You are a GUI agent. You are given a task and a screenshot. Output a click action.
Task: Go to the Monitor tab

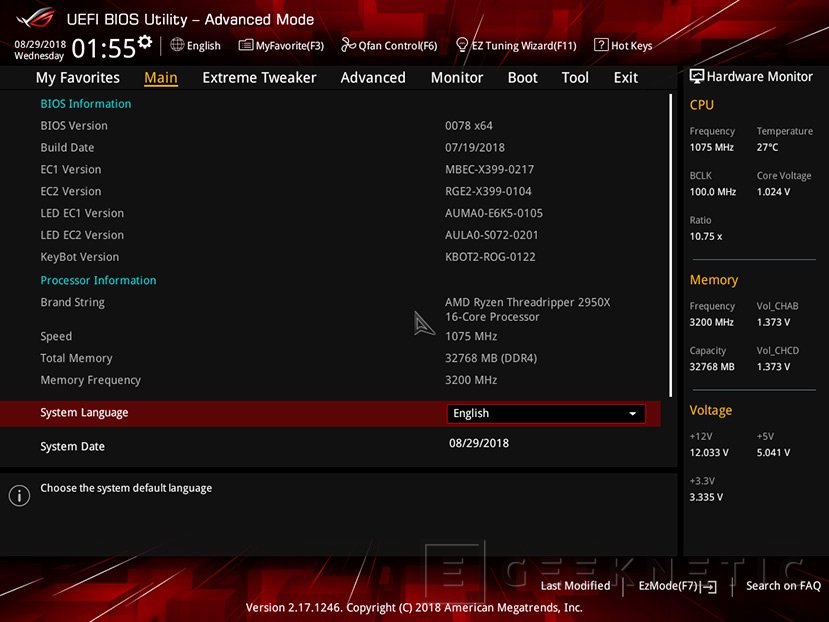pos(457,78)
